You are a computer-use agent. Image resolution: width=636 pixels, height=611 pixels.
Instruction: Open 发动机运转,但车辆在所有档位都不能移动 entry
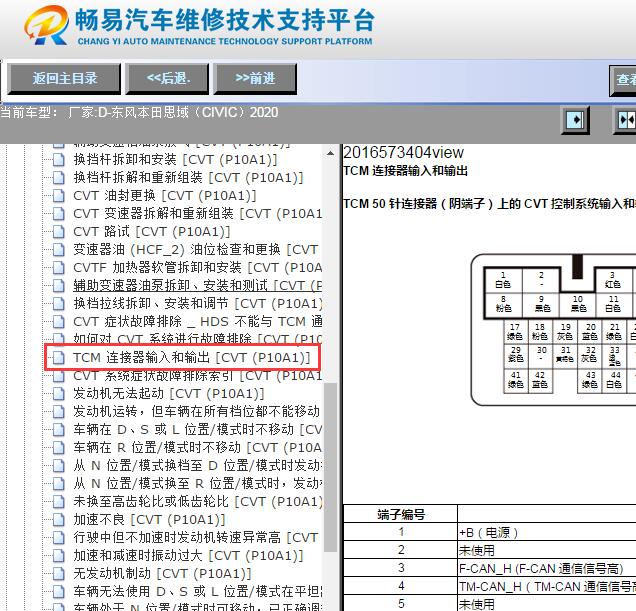tap(196, 411)
